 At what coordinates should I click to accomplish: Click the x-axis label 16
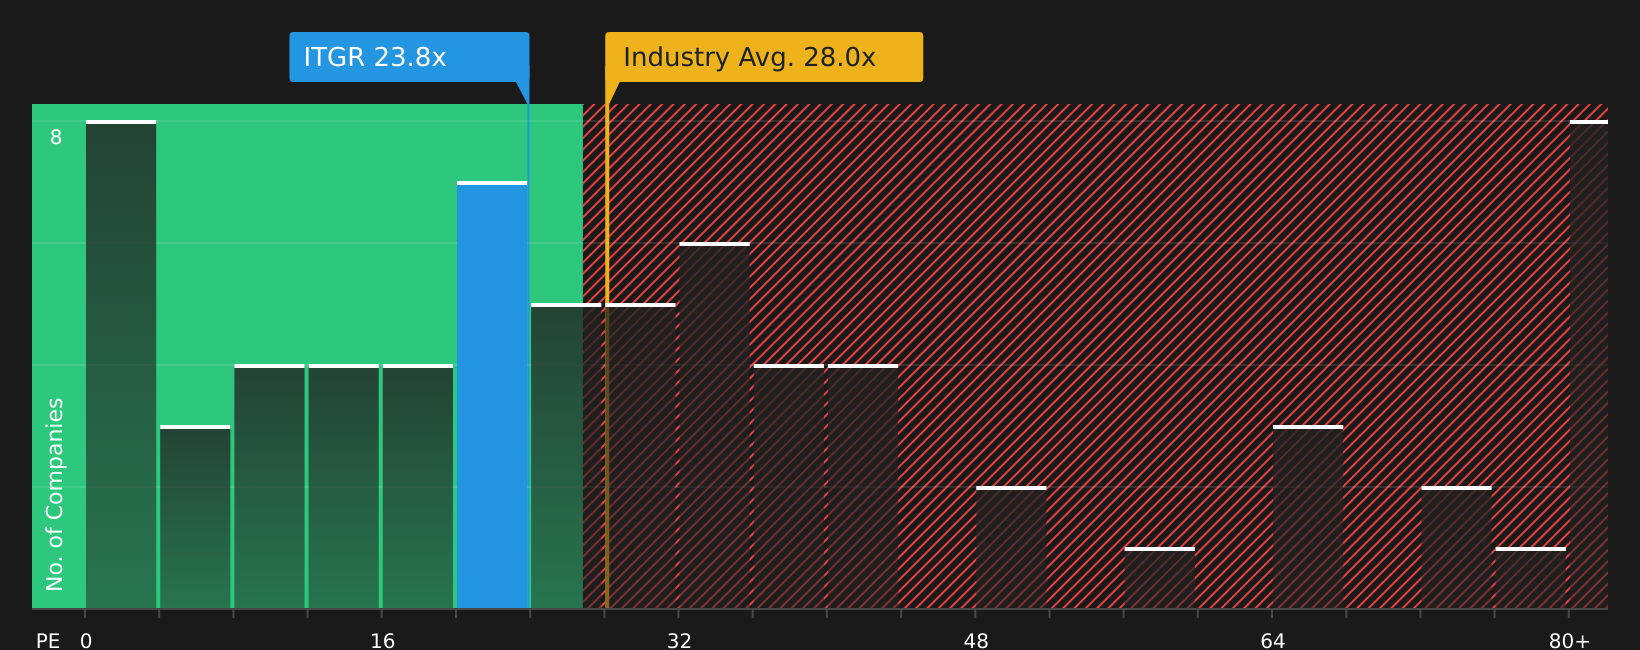(x=383, y=641)
